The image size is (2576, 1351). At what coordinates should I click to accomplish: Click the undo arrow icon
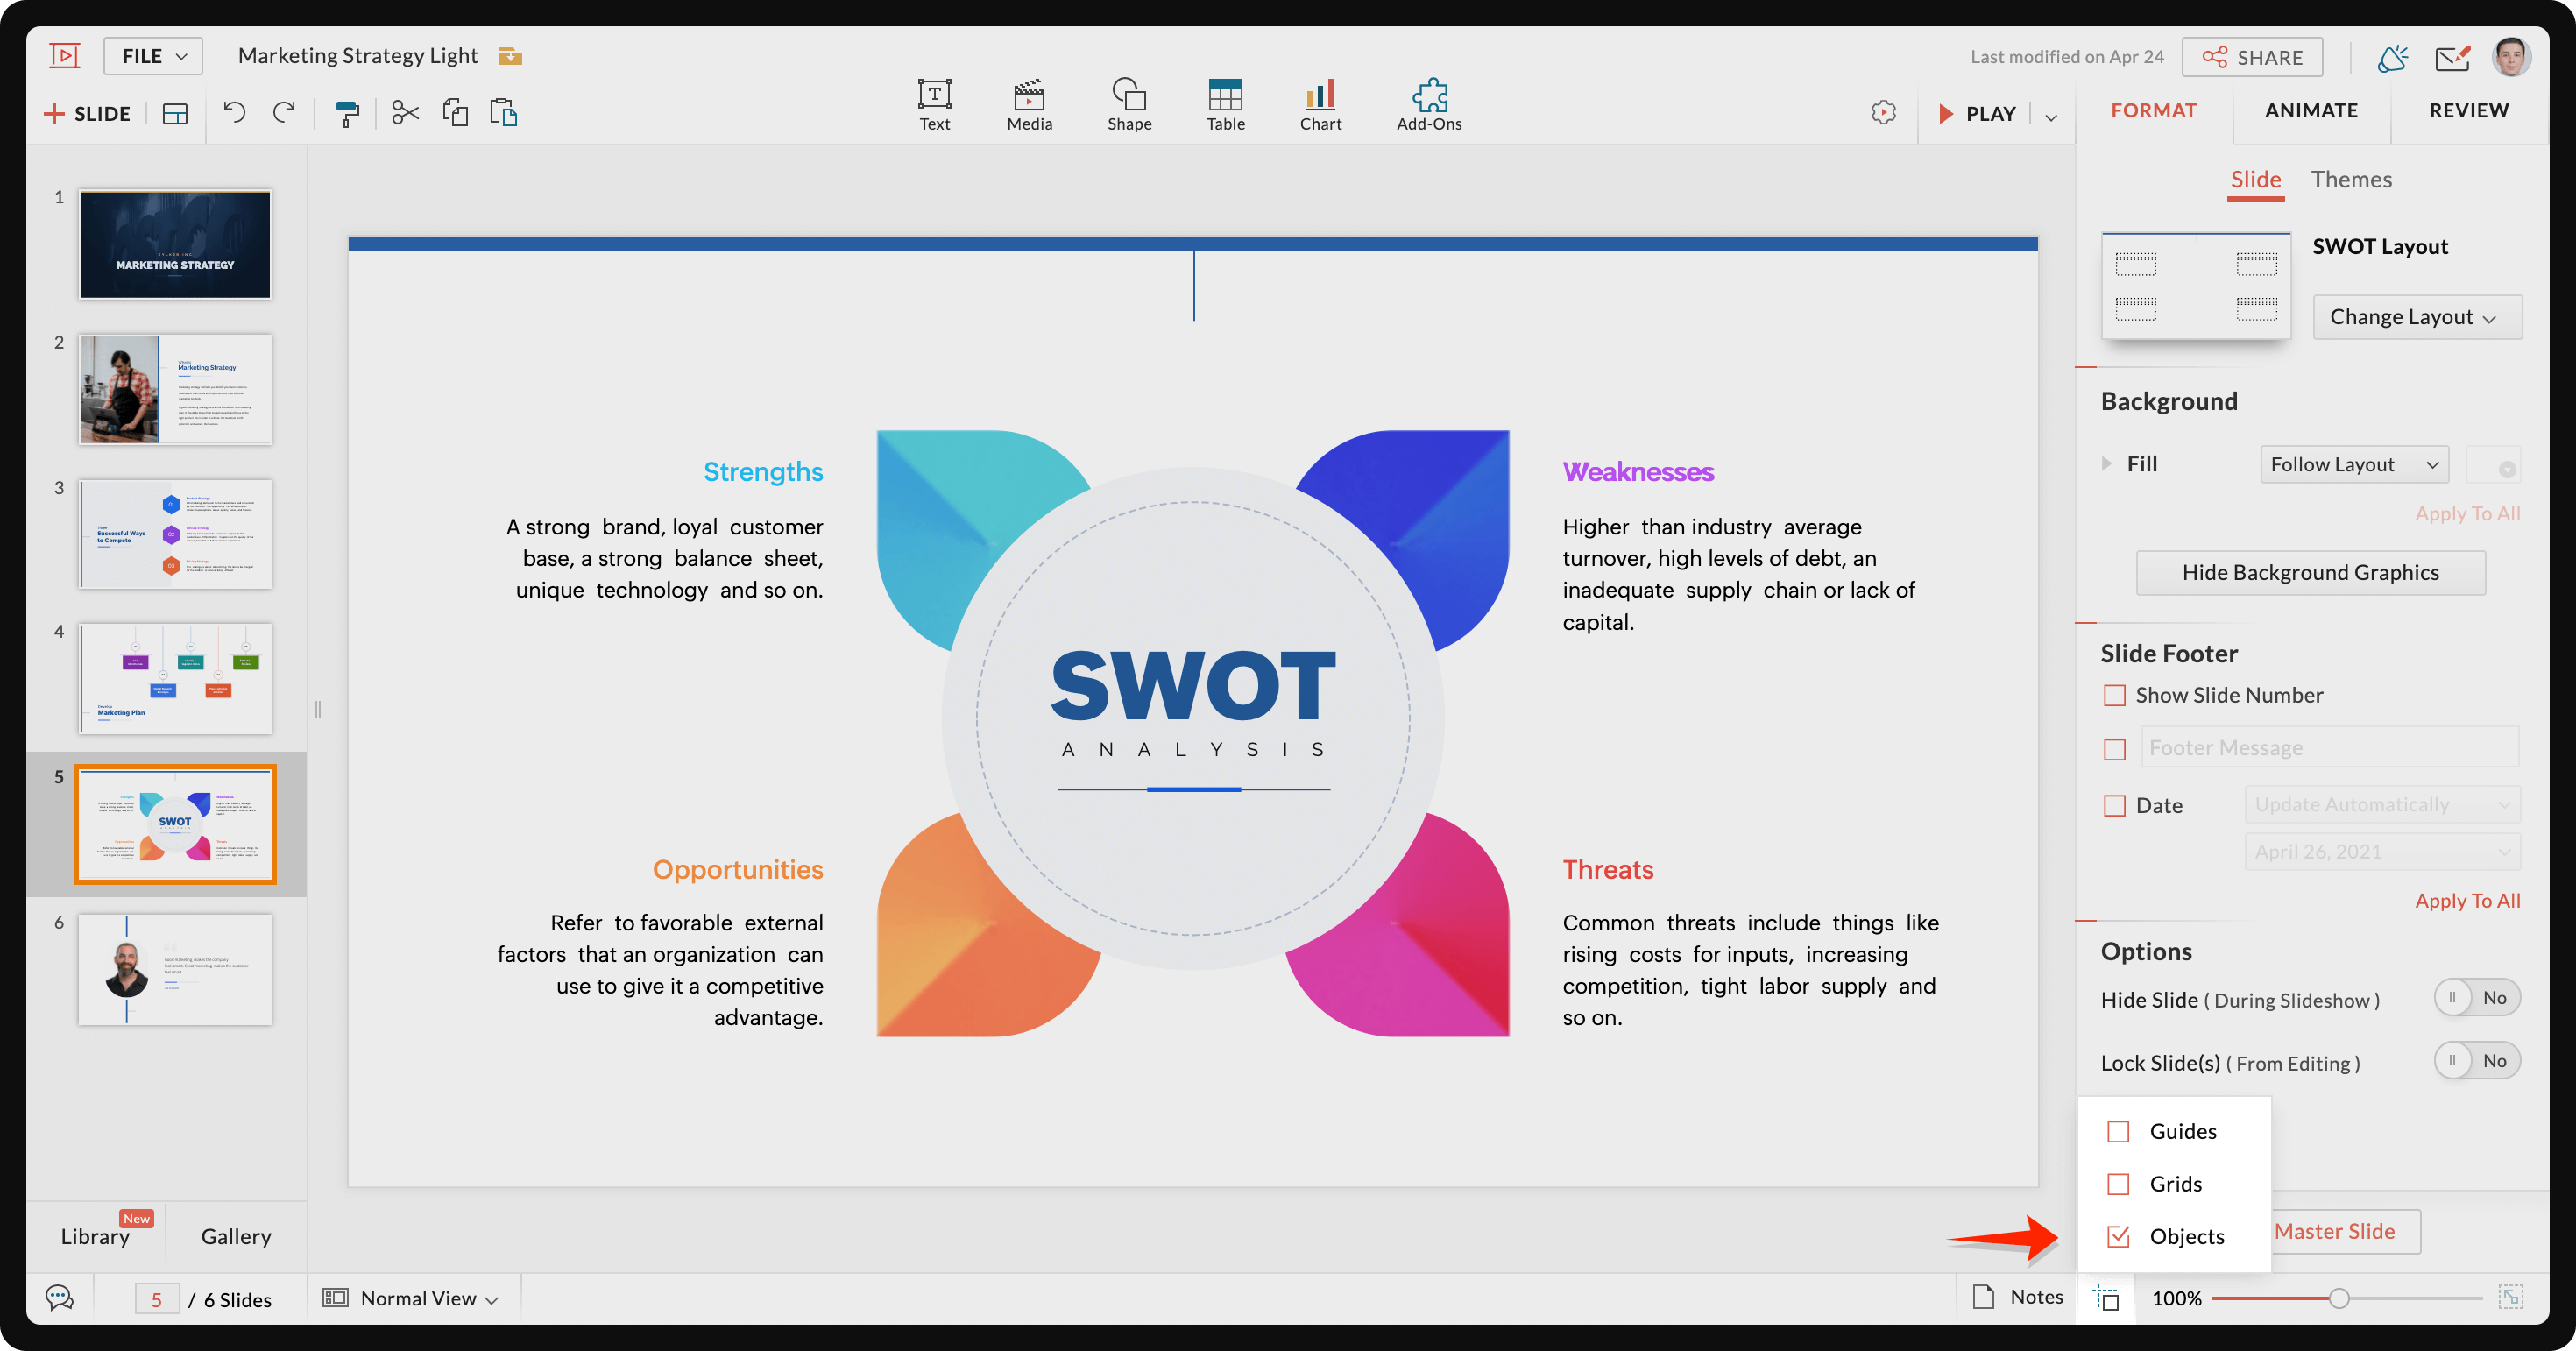(x=234, y=112)
